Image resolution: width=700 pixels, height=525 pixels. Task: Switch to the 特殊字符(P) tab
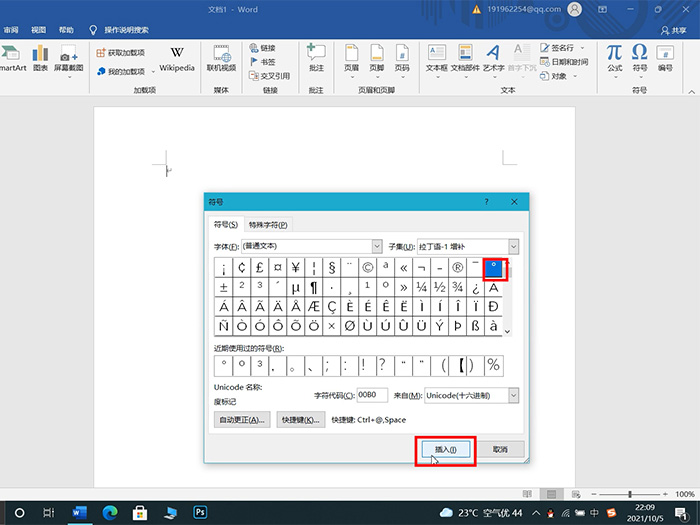coord(268,225)
